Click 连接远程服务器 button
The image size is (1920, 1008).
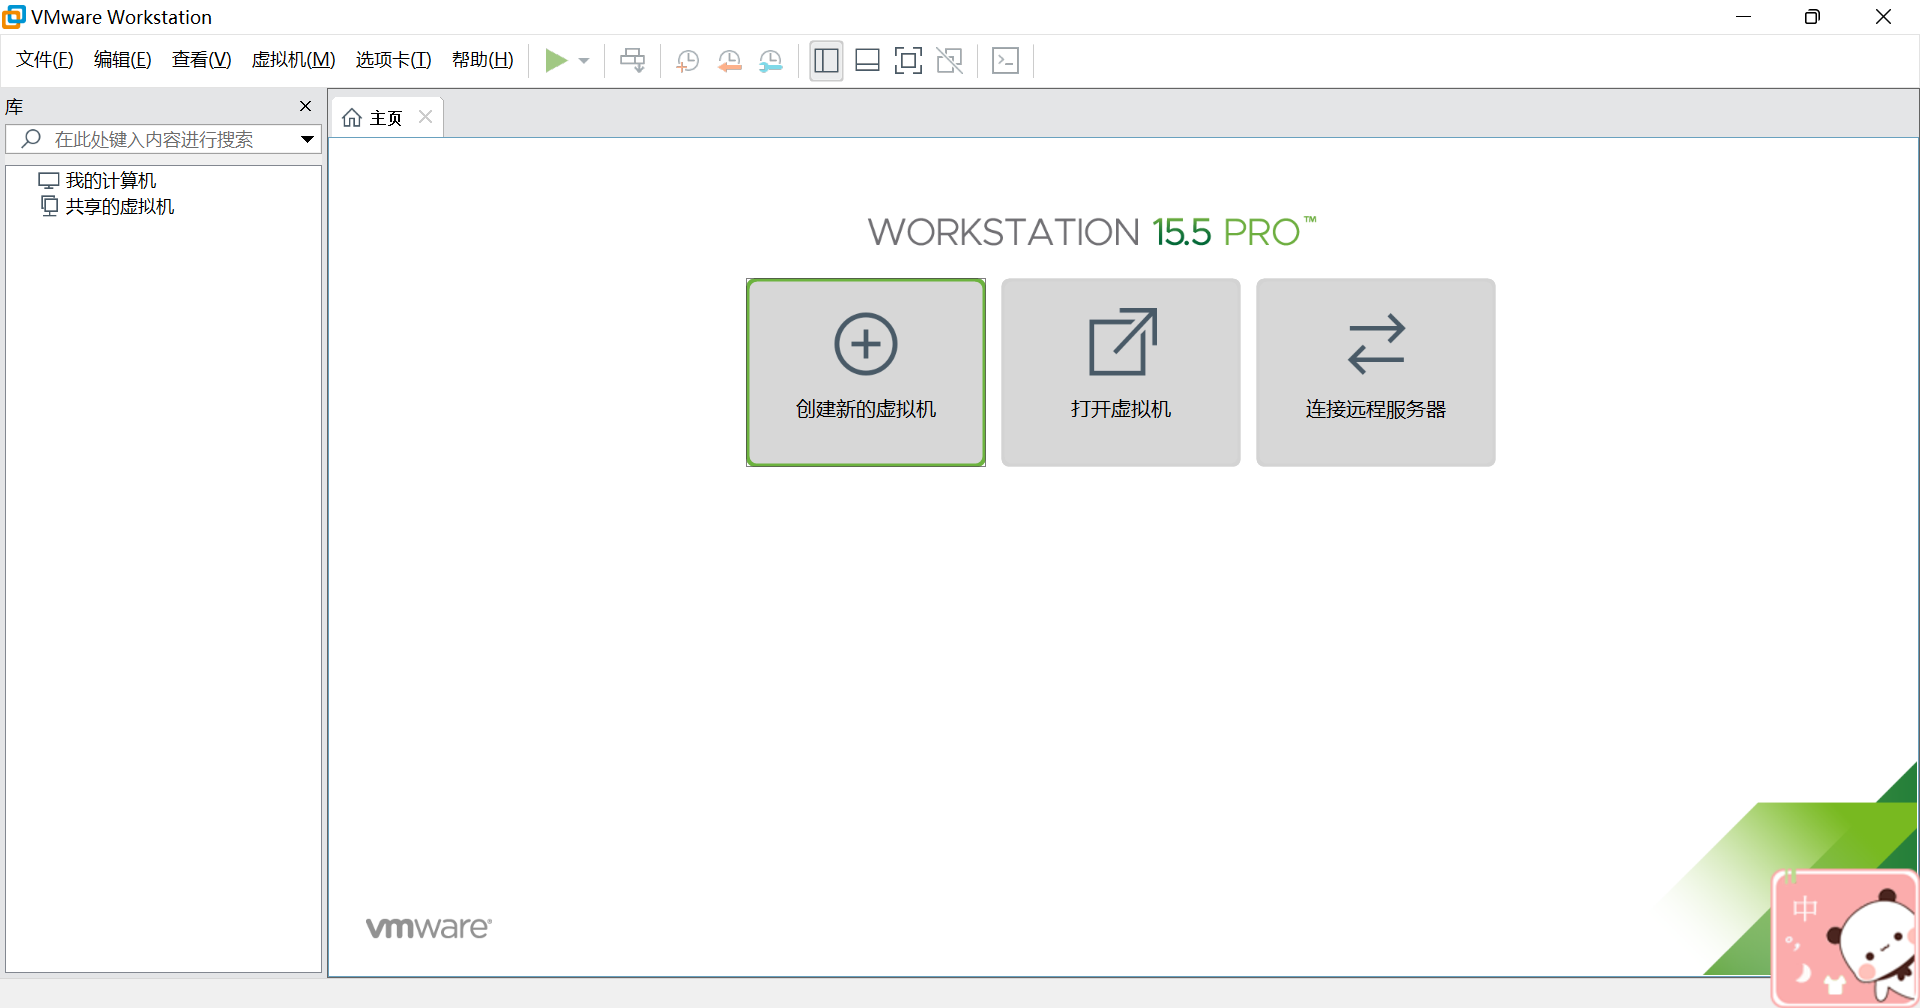[1376, 372]
